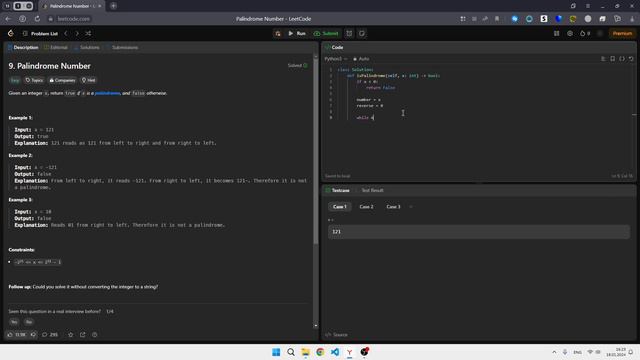This screenshot has height=360, width=640.
Task: Expand the Hint tag
Action: 89,80
